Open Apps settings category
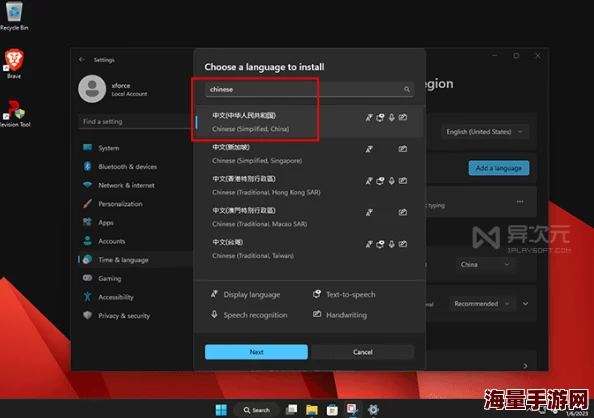594x418 pixels. [x=136, y=222]
